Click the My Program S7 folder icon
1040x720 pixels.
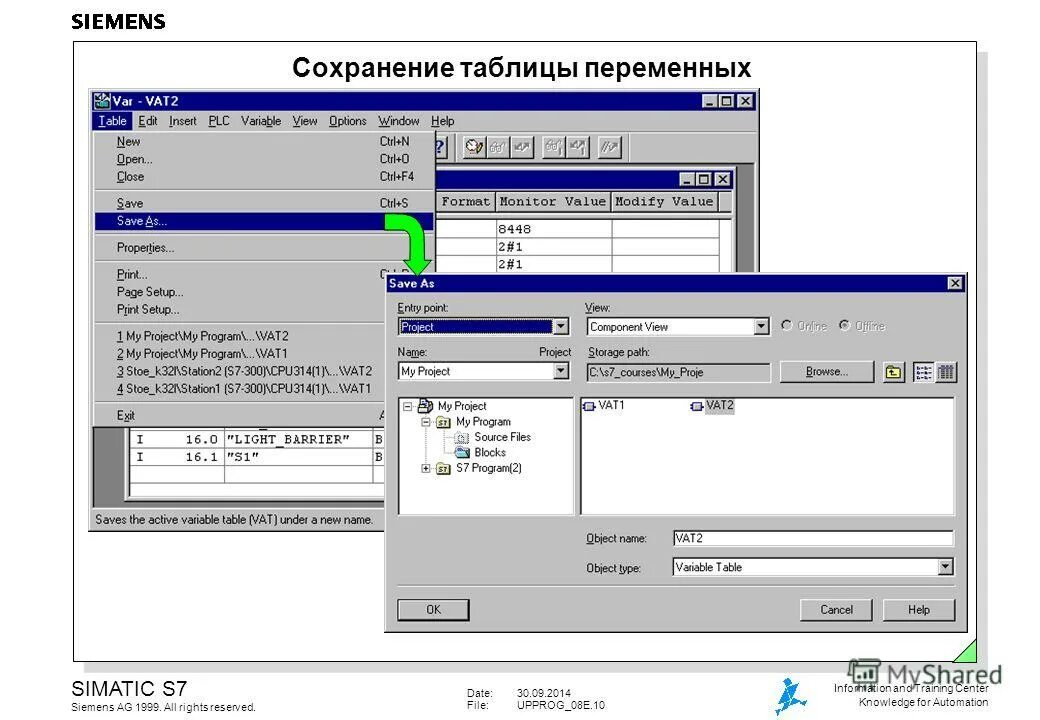tap(443, 422)
